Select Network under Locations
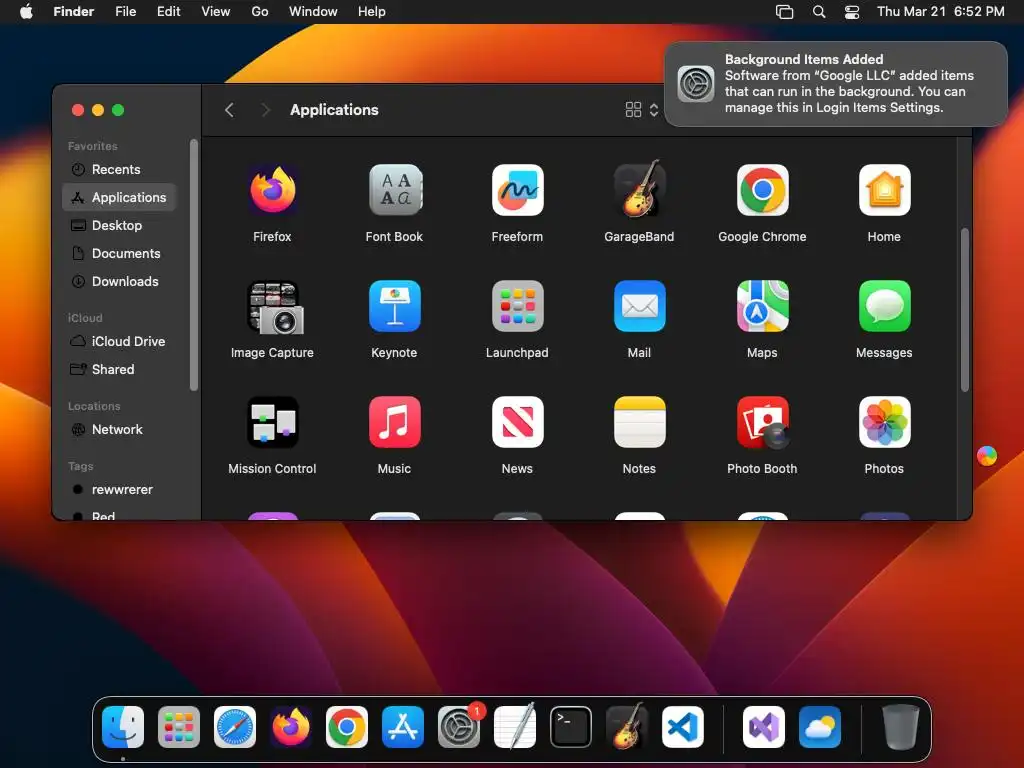 119,430
